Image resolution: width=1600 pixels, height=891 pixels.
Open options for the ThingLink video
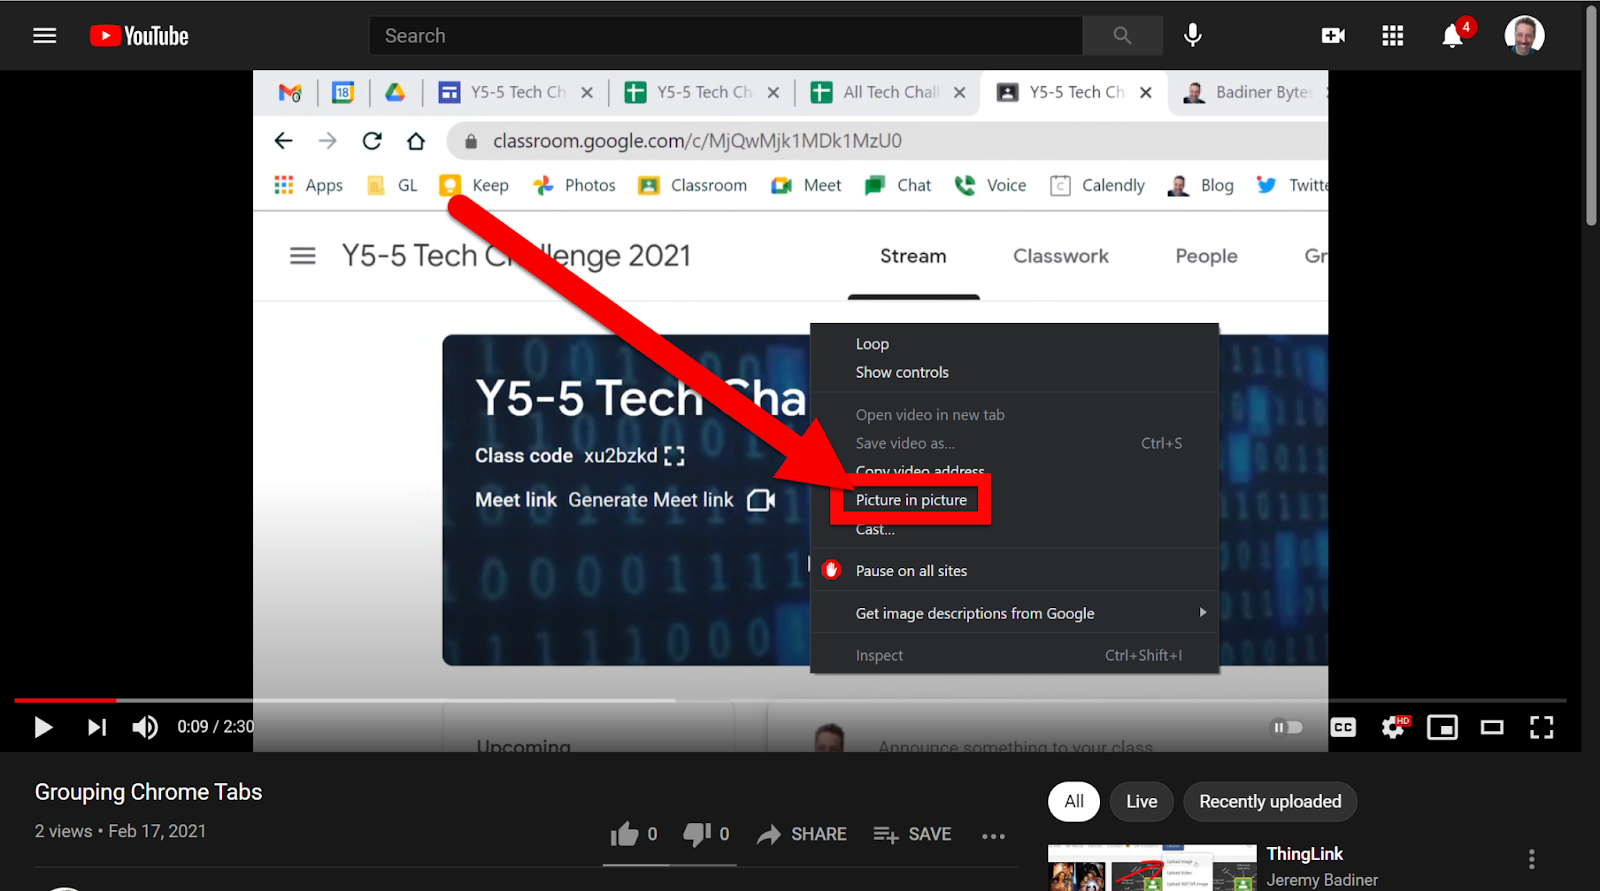pos(1531,859)
